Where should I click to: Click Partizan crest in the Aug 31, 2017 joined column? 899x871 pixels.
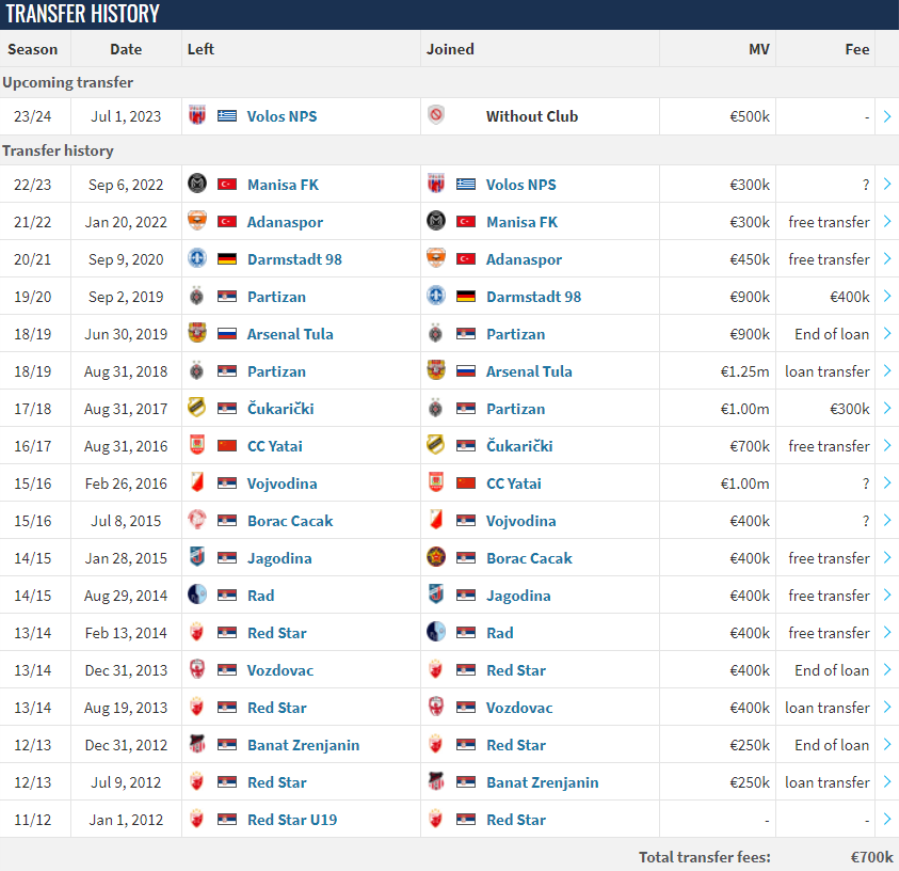pyautogui.click(x=436, y=408)
